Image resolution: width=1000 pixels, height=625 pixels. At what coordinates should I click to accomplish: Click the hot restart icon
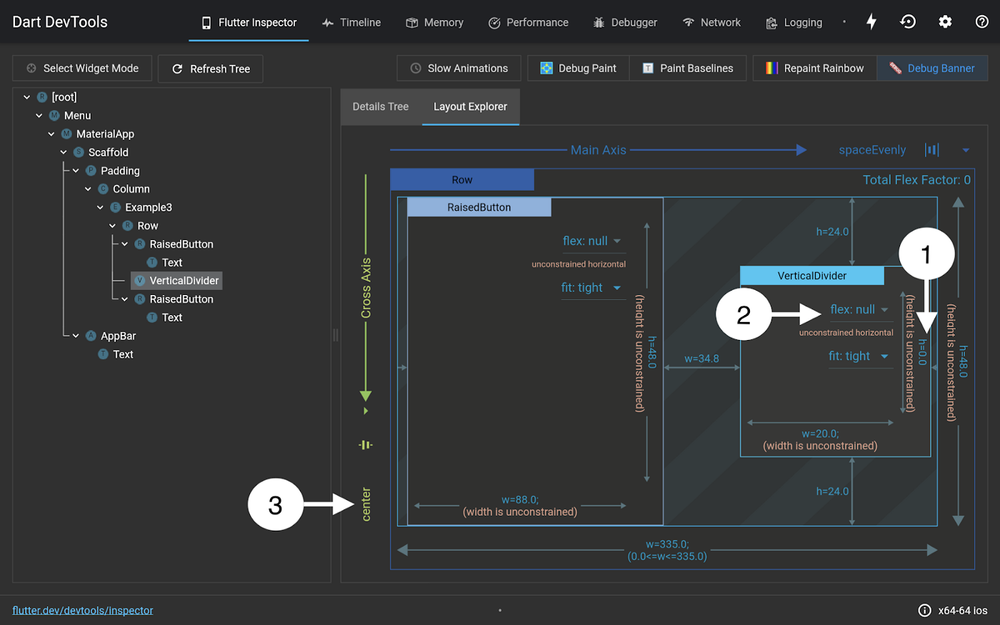[908, 22]
